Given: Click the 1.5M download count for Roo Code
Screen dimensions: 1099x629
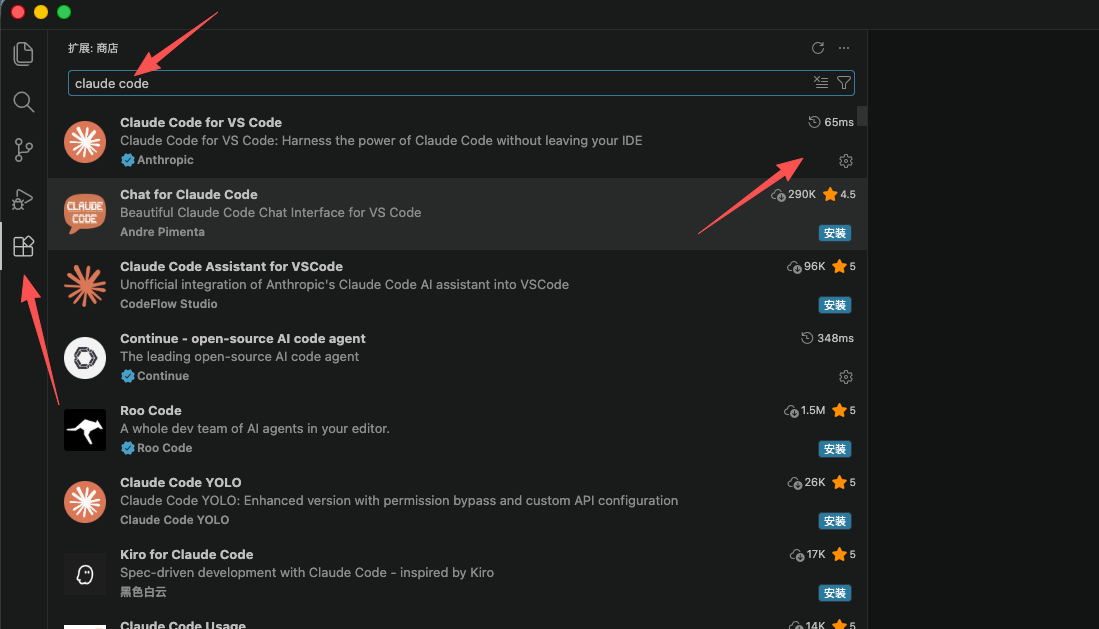Looking at the screenshot, I should 805,410.
